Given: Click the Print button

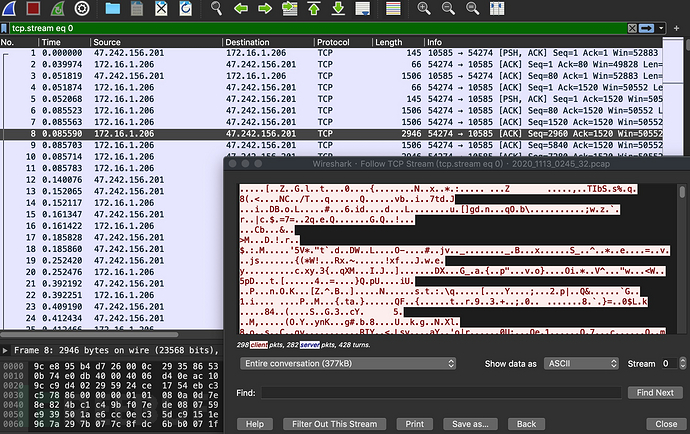Looking at the screenshot, I should coord(415,424).
